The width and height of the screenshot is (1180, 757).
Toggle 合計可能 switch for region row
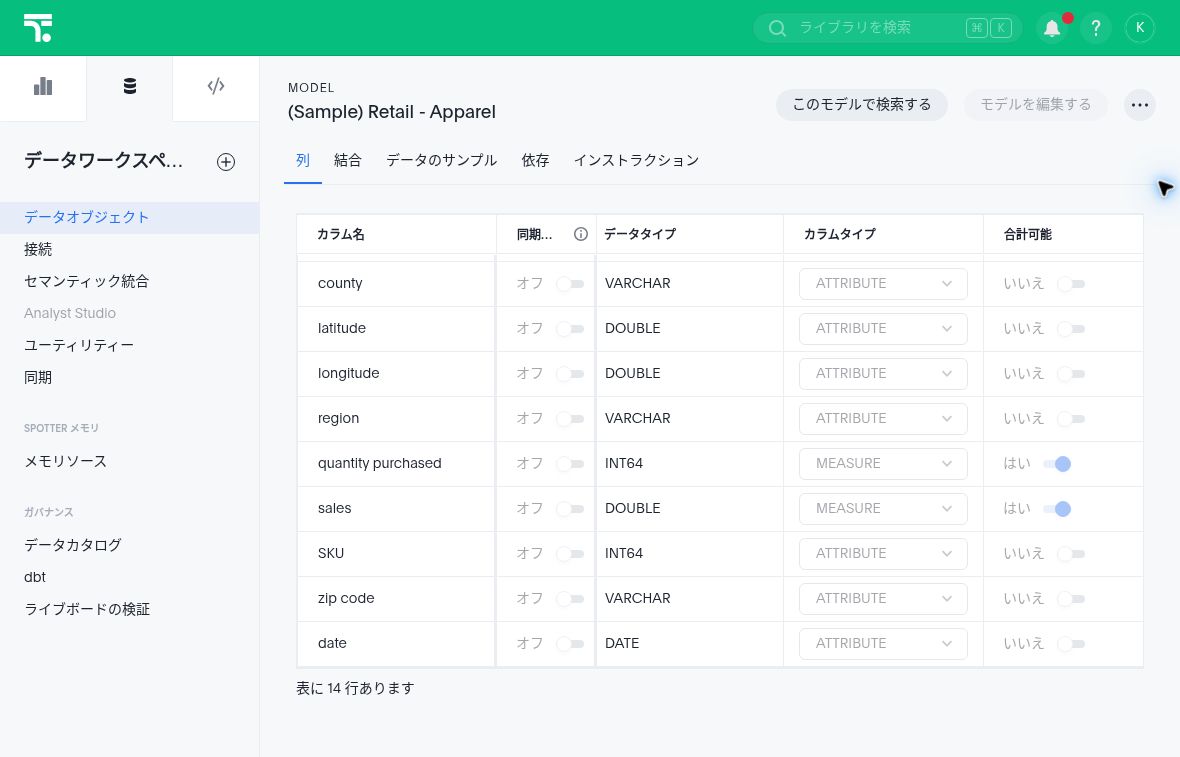pyautogui.click(x=1071, y=418)
